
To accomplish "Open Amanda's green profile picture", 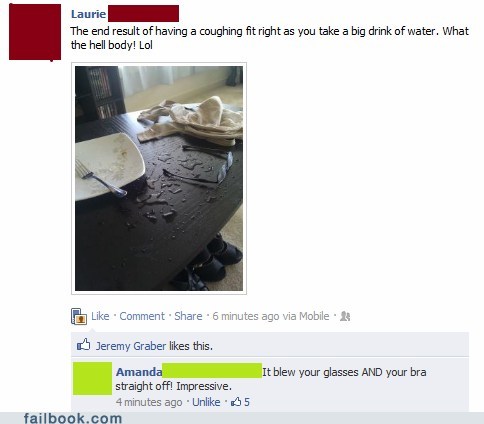I will coord(92,378).
